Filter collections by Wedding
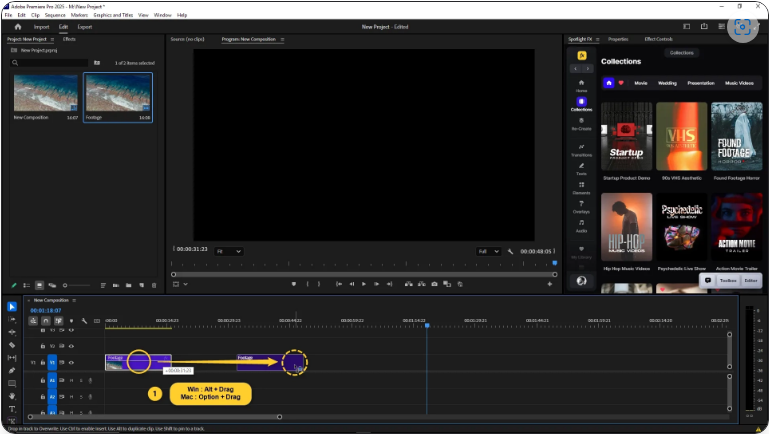The image size is (769, 434). point(667,83)
